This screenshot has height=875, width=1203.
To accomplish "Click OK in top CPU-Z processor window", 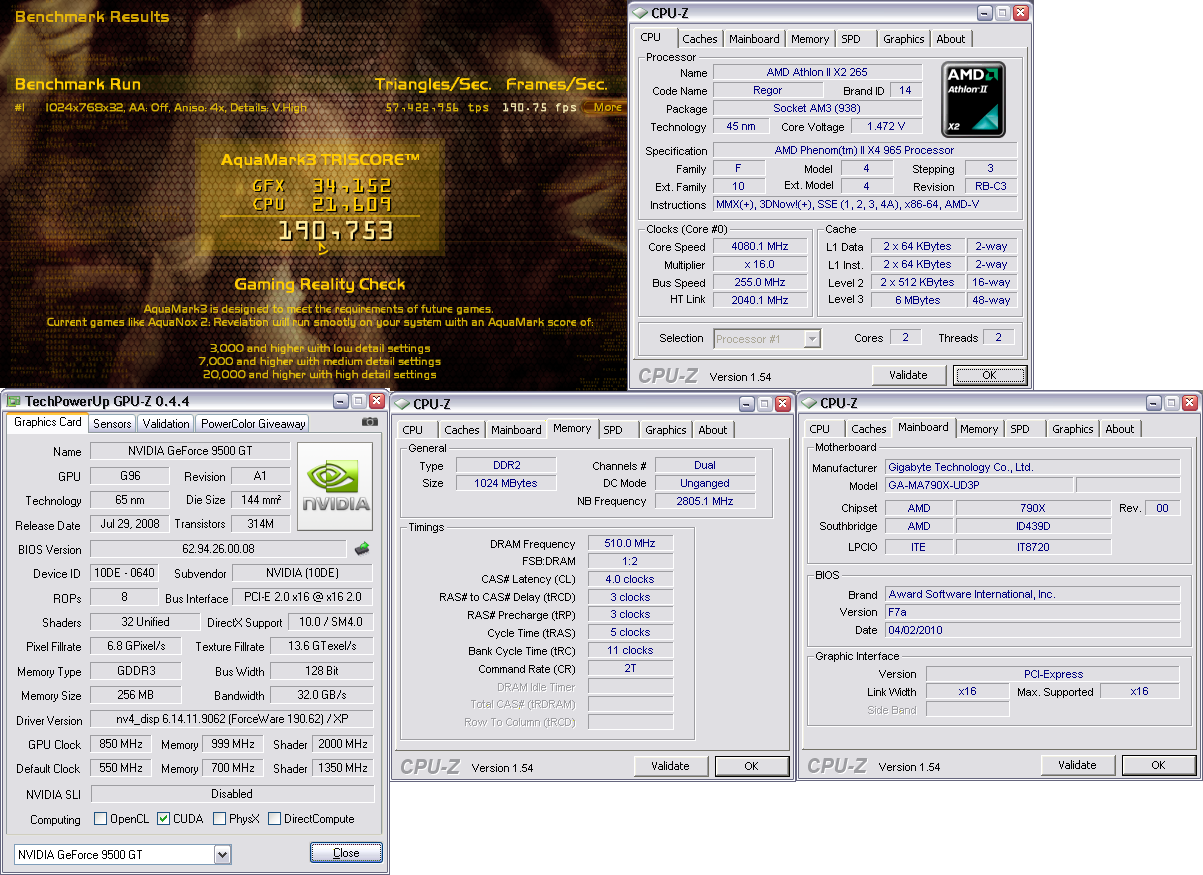I will tap(989, 375).
